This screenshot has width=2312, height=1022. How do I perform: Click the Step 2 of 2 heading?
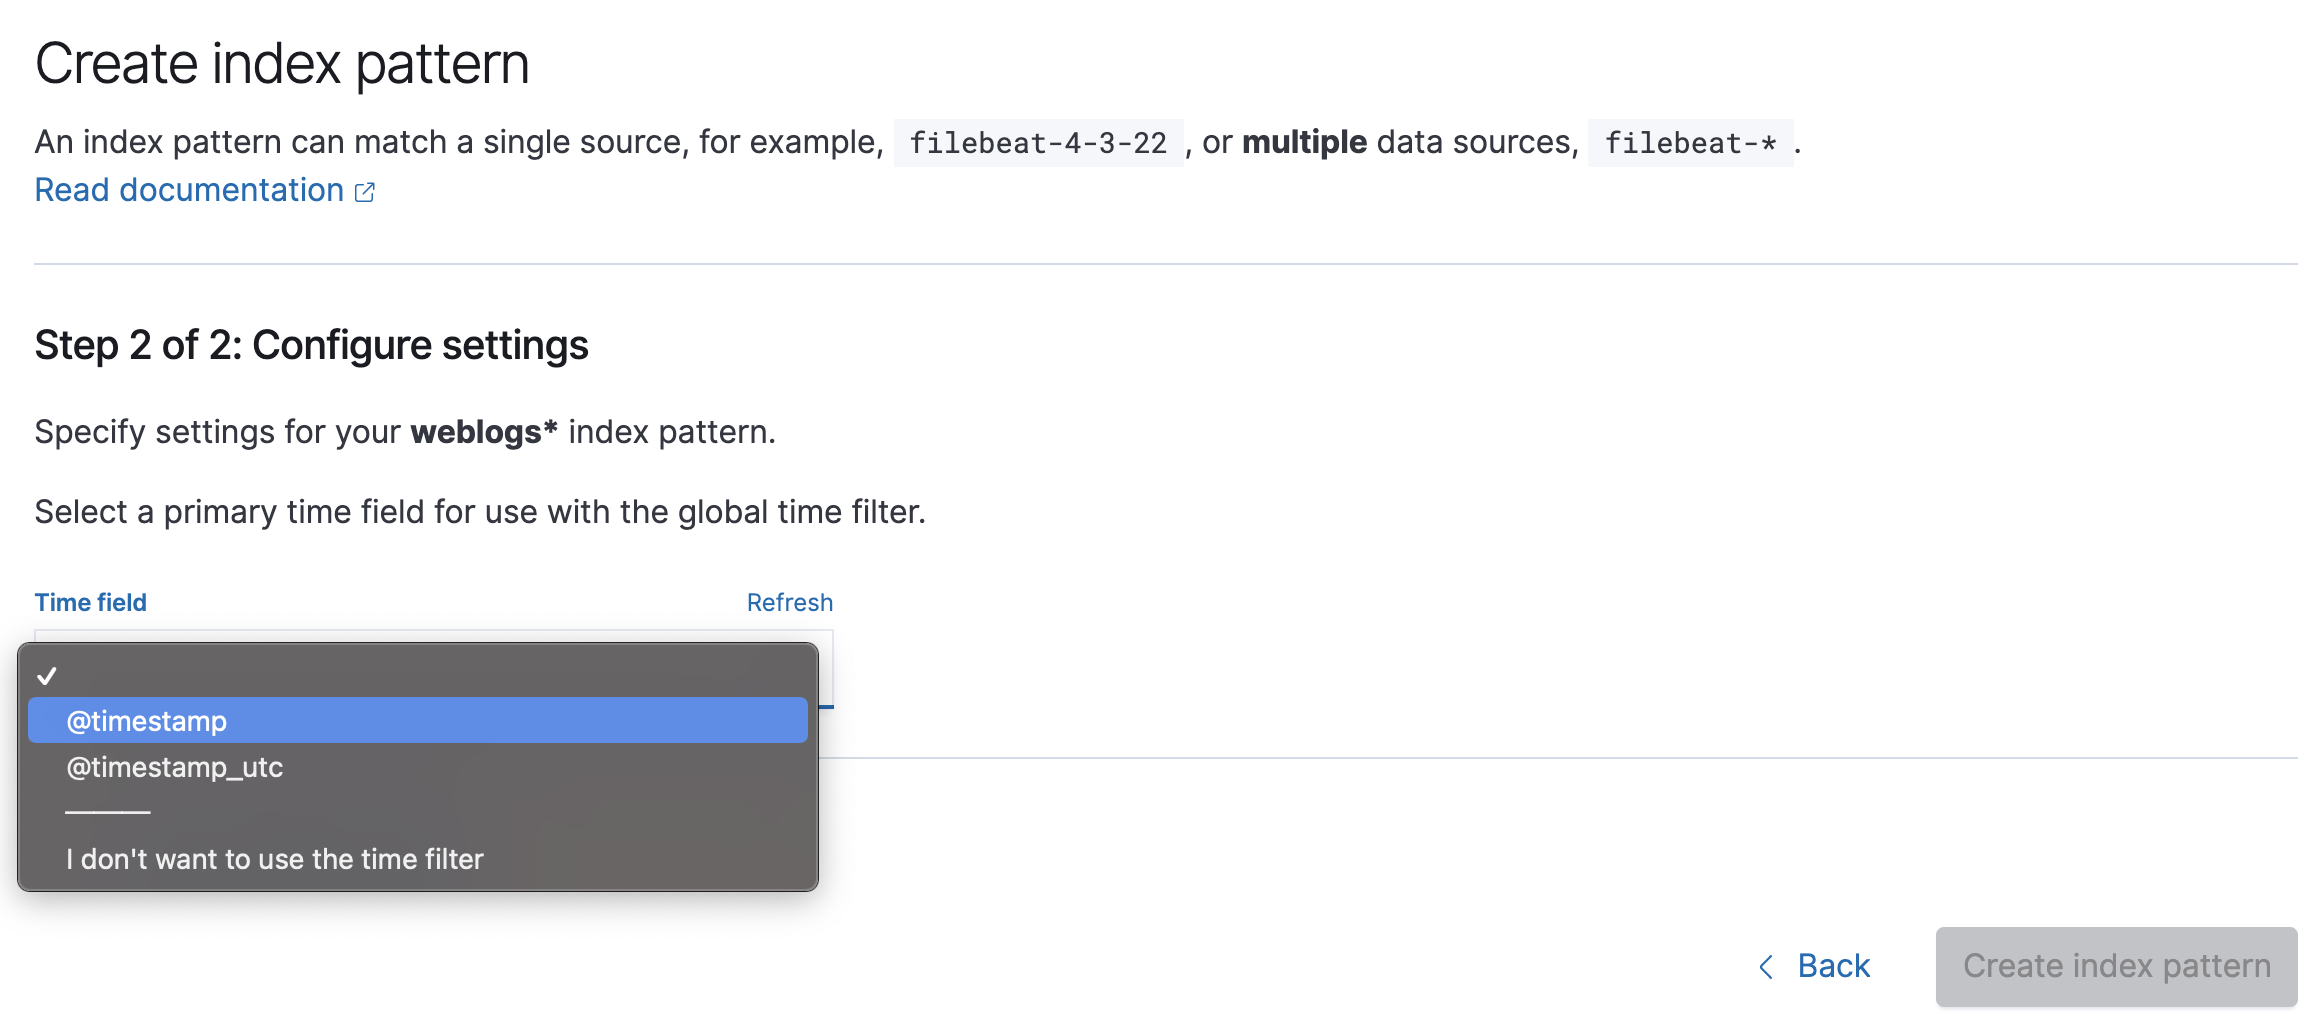pyautogui.click(x=311, y=345)
